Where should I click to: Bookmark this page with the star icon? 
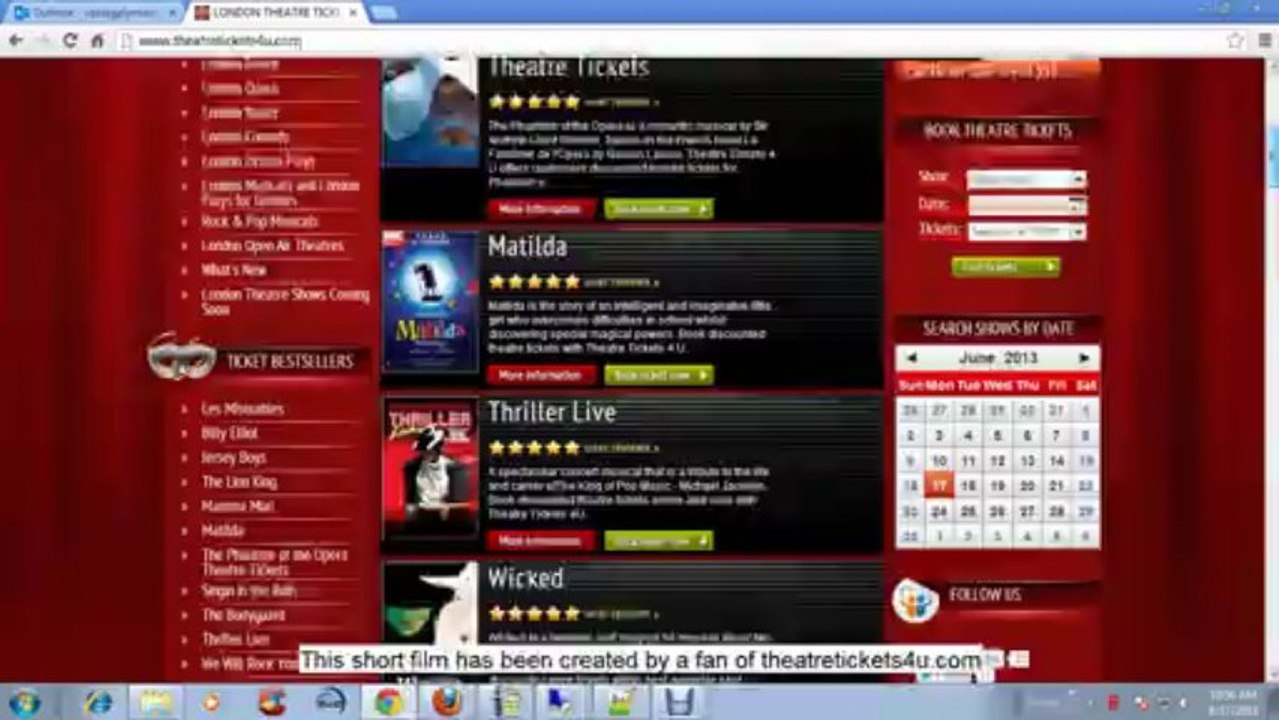(1235, 41)
